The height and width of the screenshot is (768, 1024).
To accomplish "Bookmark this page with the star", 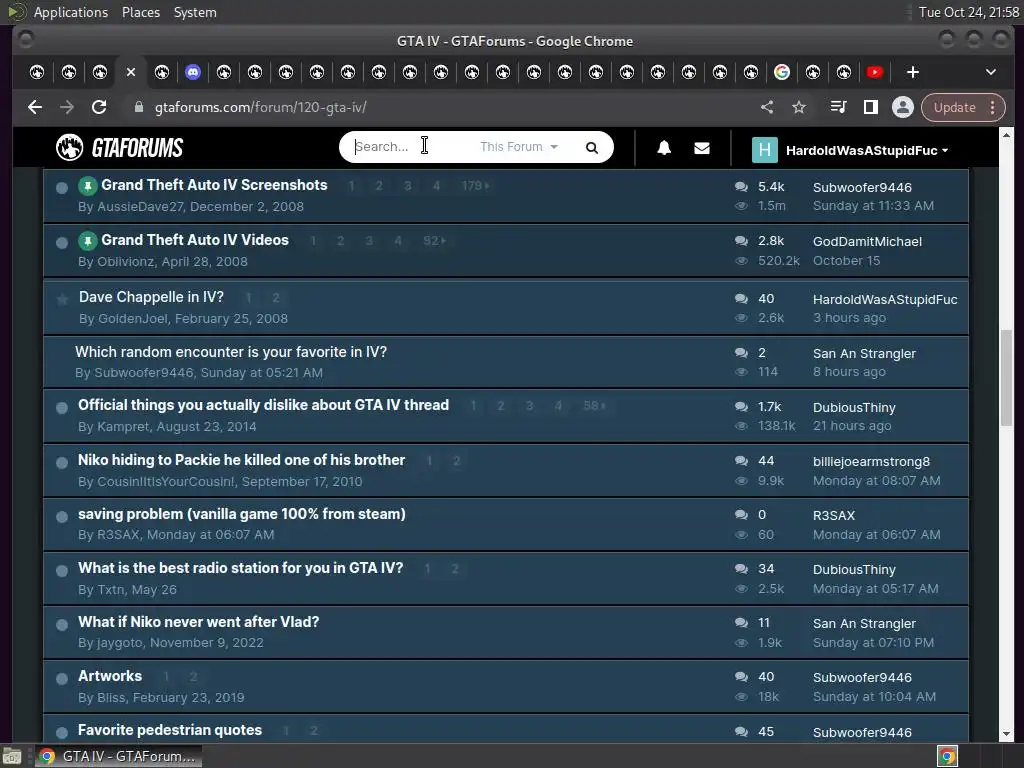I will (799, 107).
